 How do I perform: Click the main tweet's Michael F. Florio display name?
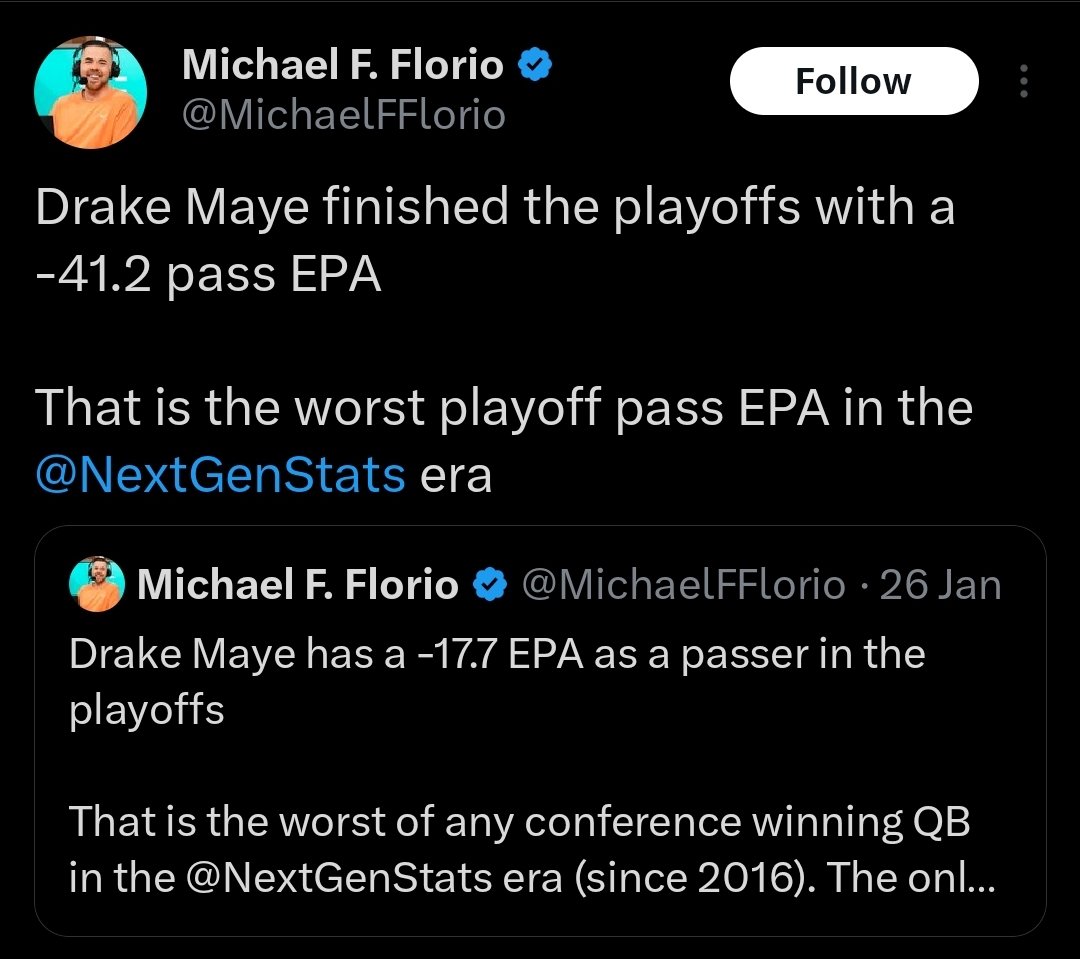click(343, 66)
